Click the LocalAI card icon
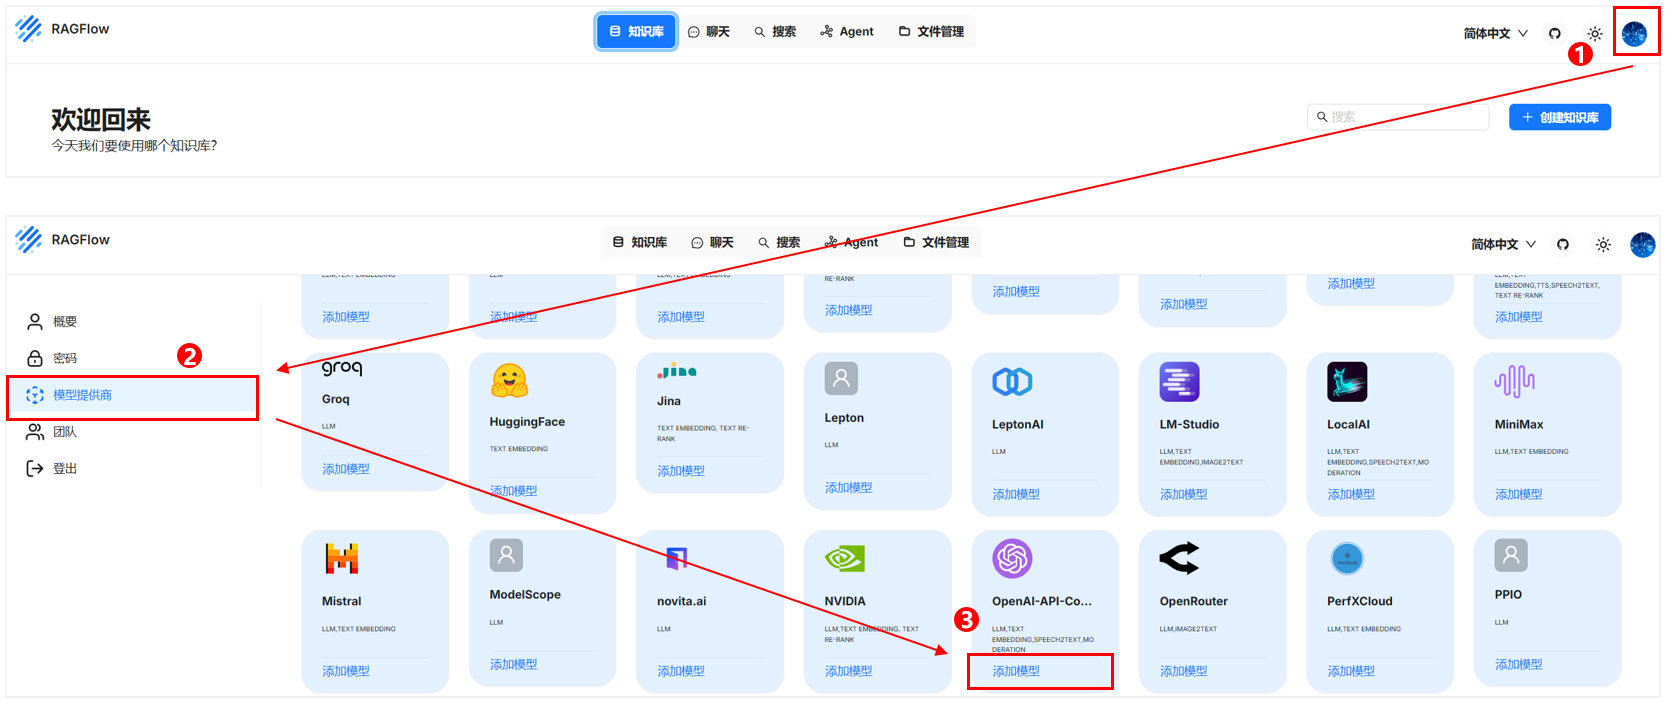The image size is (1669, 702). (x=1347, y=382)
